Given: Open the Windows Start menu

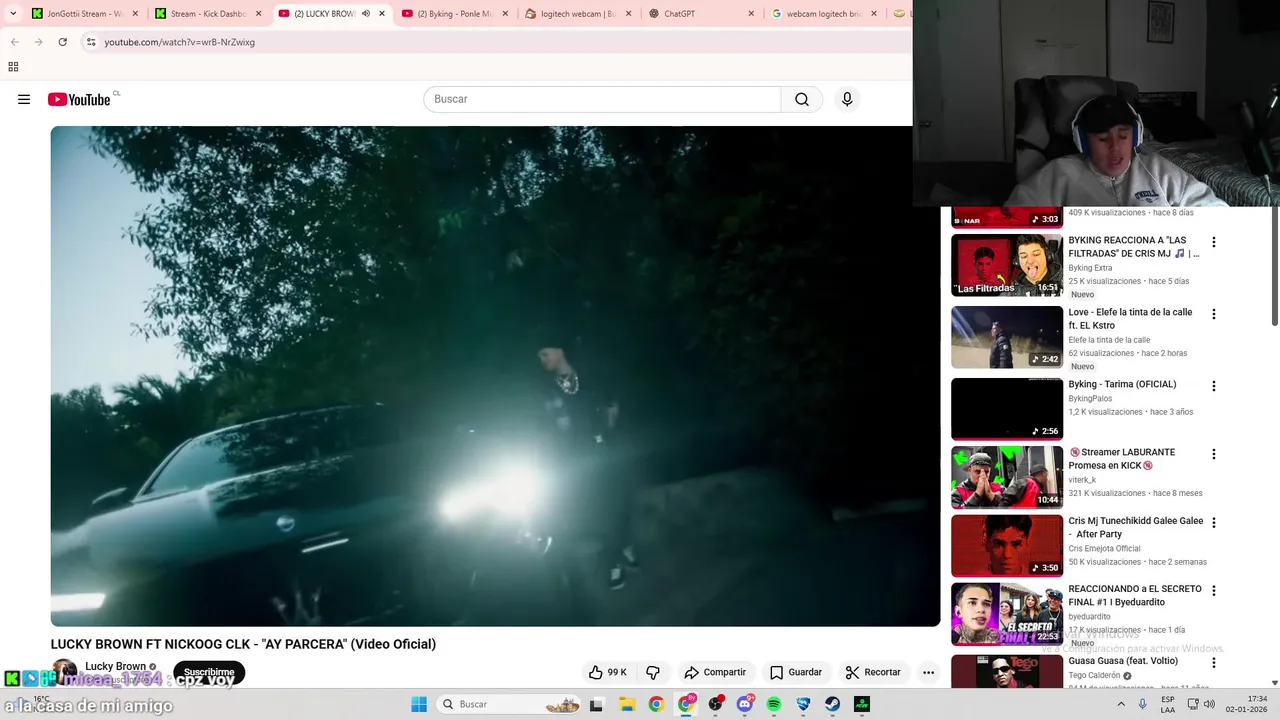Looking at the screenshot, I should [x=419, y=704].
